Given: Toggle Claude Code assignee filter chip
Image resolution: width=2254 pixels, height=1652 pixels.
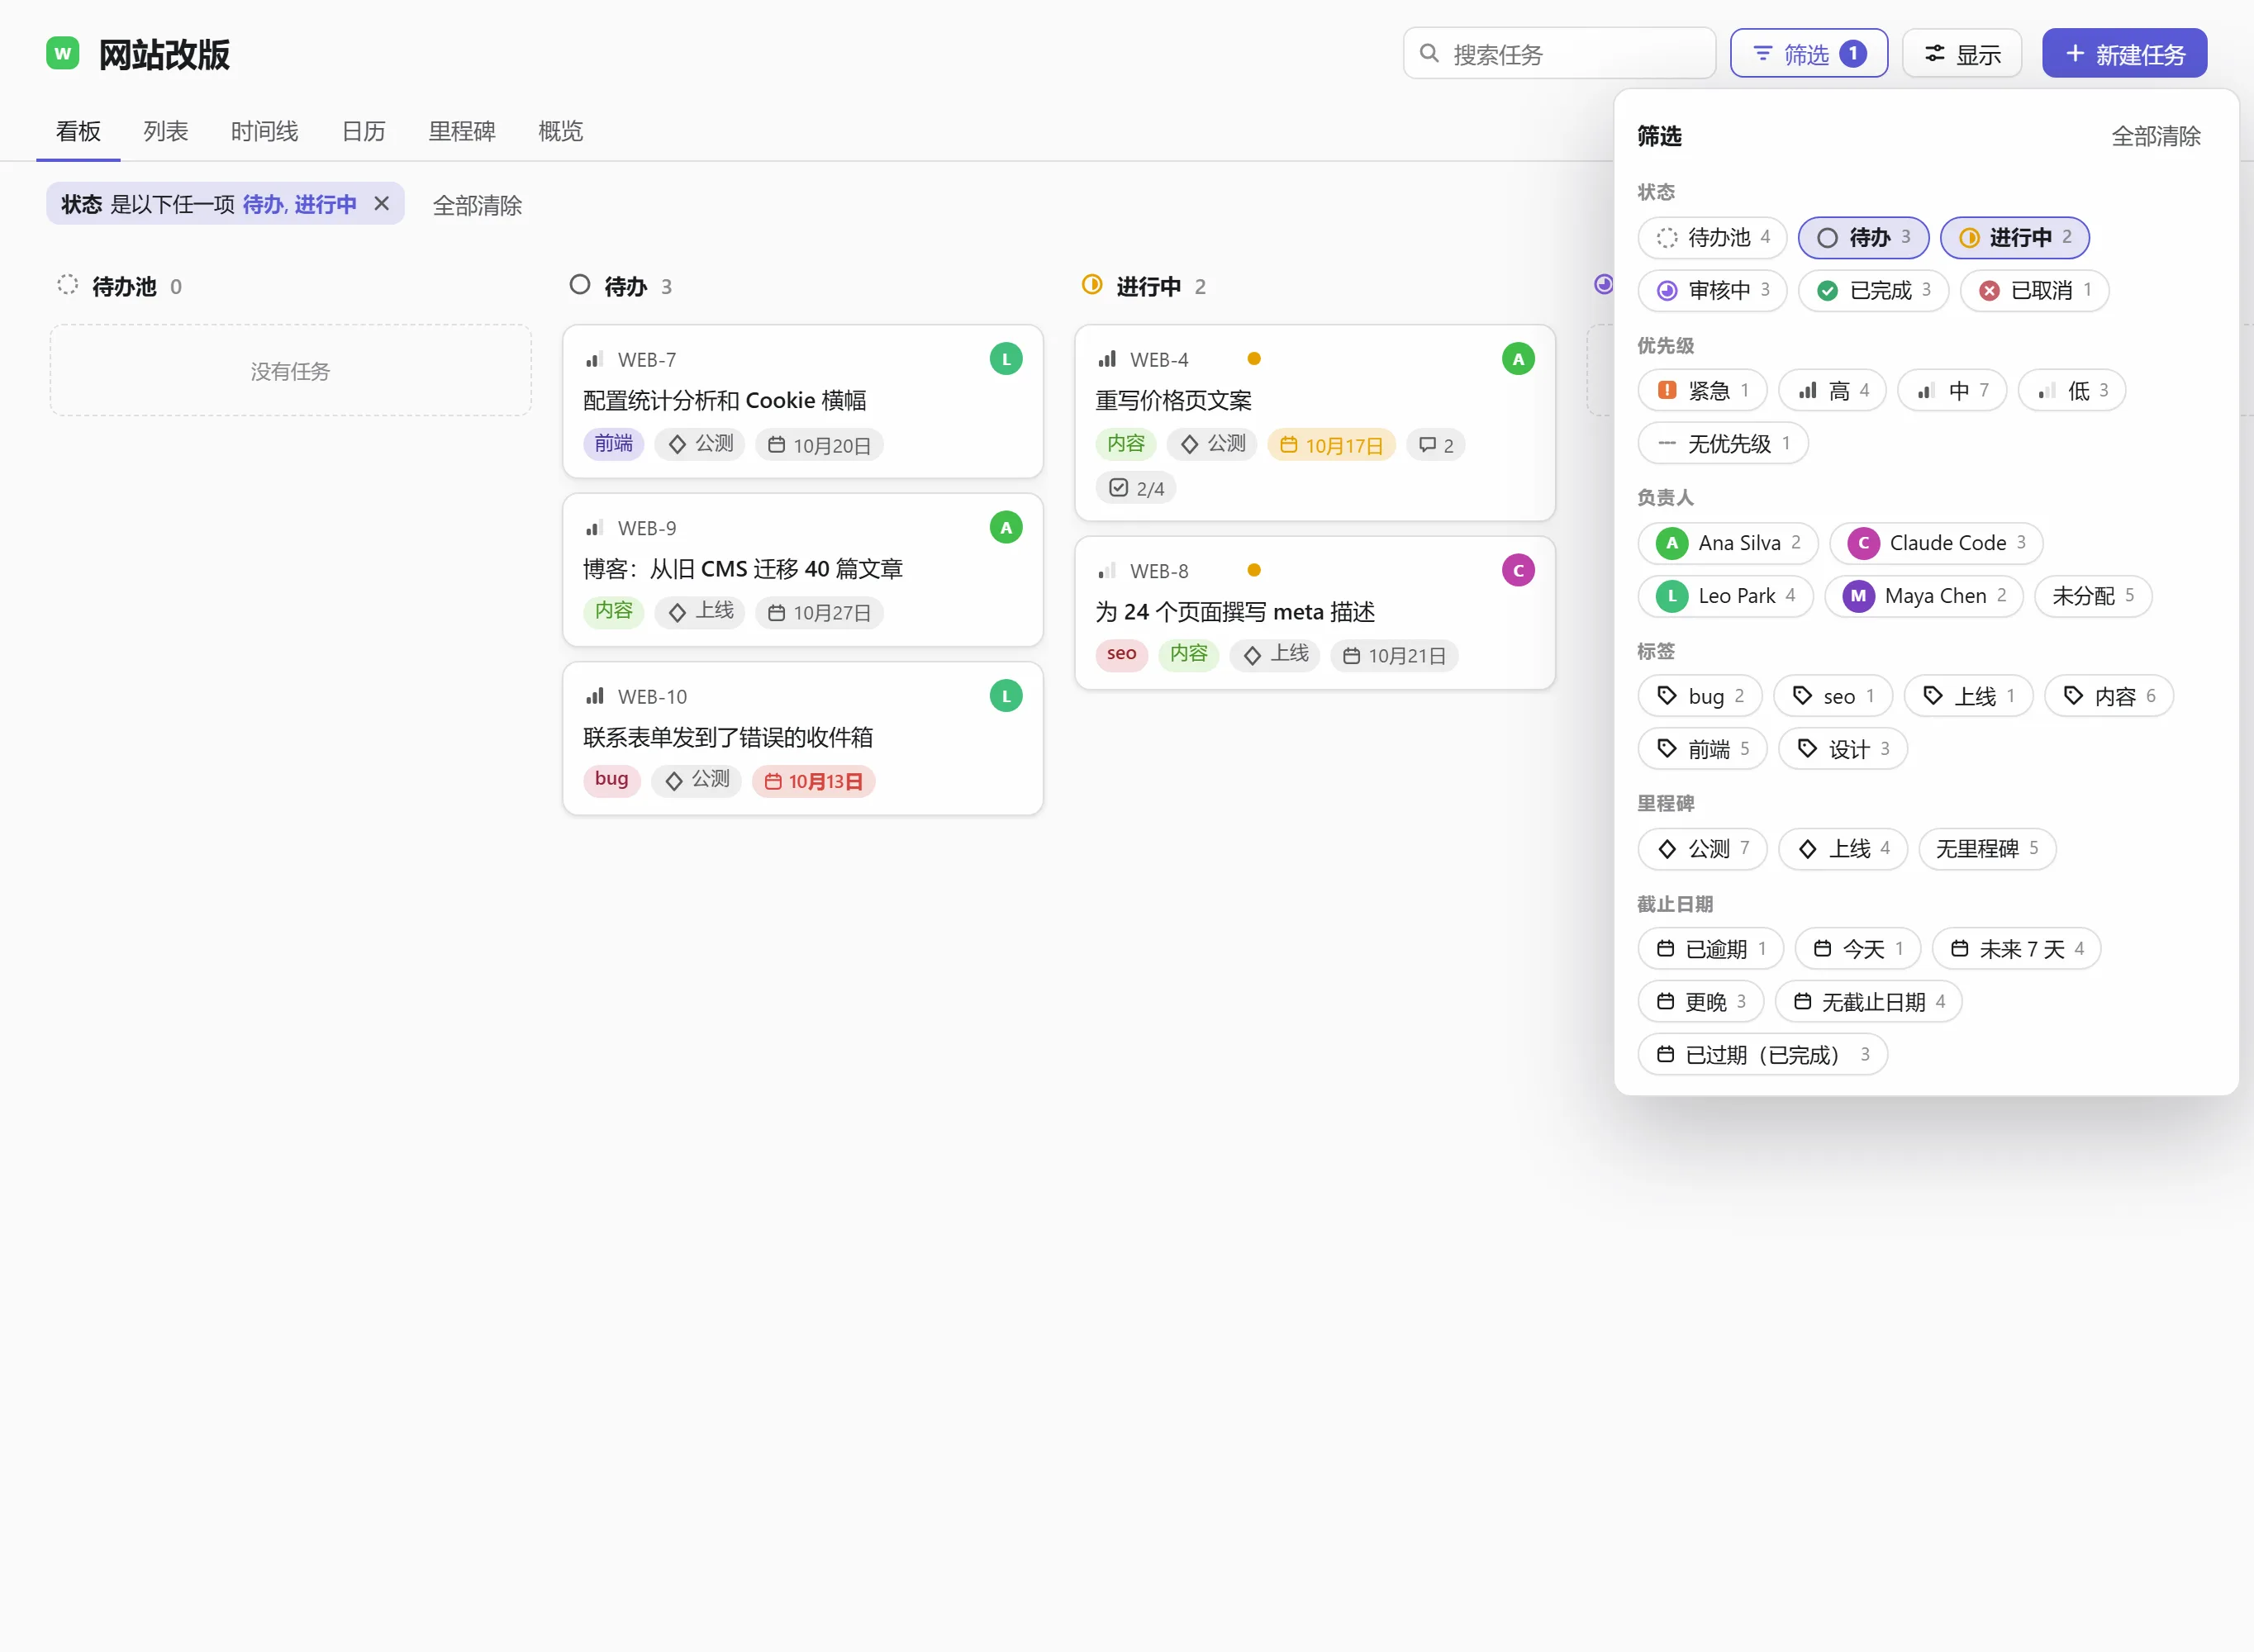Looking at the screenshot, I should (1935, 543).
